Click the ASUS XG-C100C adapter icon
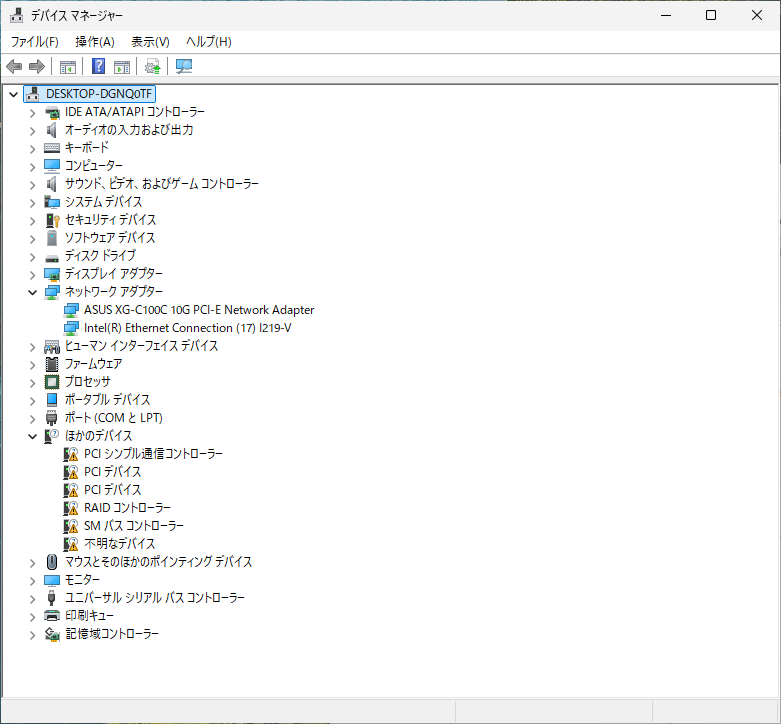The height and width of the screenshot is (724, 781). [x=71, y=310]
